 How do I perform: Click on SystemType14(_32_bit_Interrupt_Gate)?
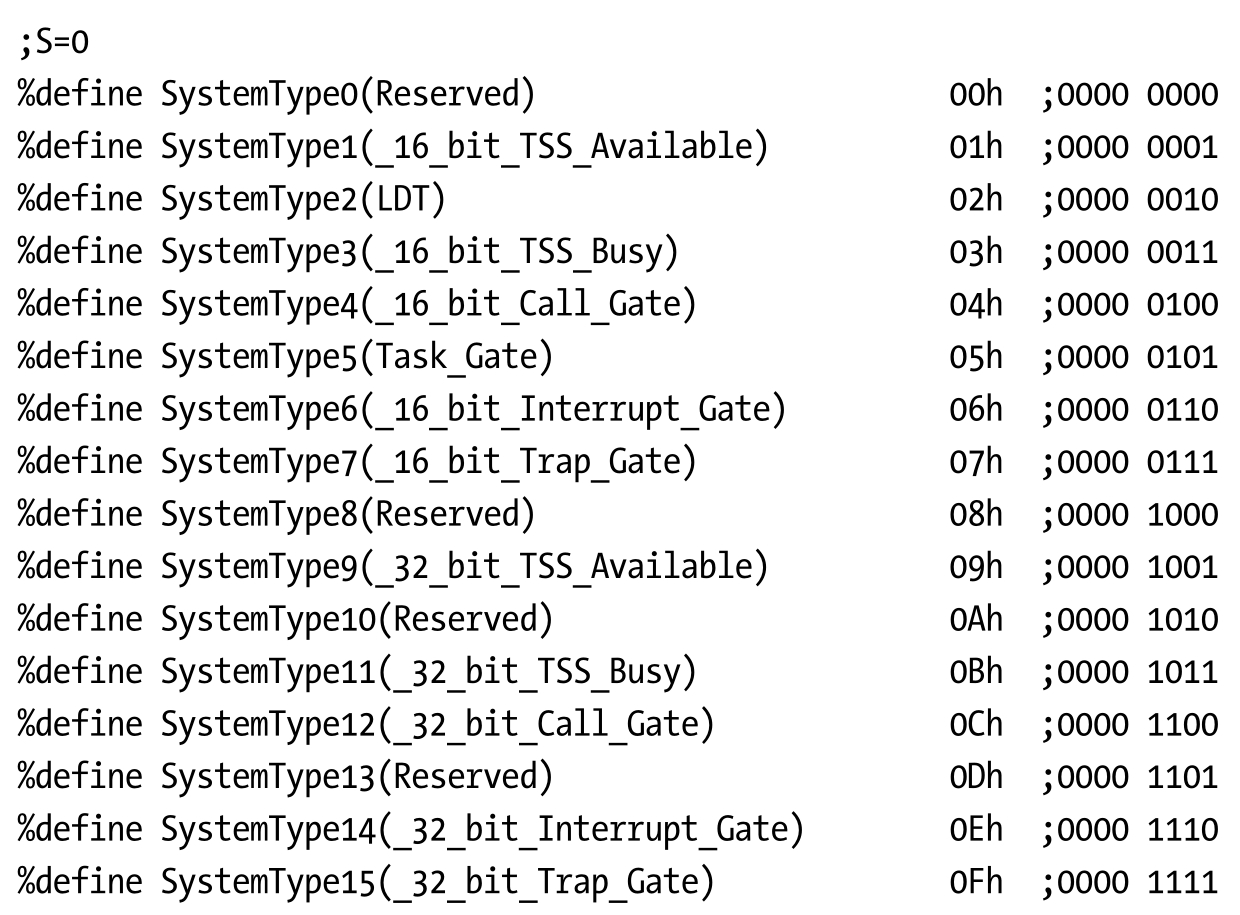point(482,829)
